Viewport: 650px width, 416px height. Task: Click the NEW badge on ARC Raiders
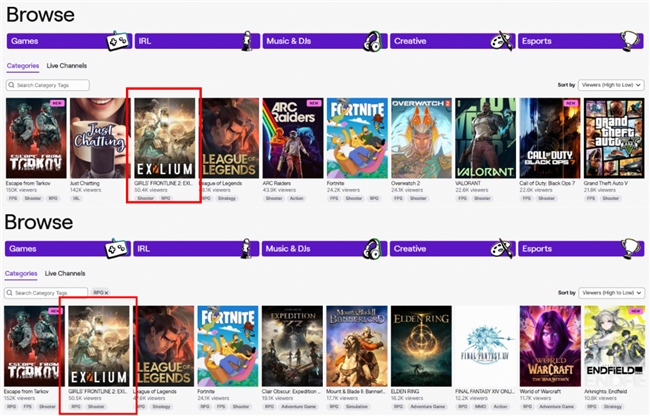point(313,103)
